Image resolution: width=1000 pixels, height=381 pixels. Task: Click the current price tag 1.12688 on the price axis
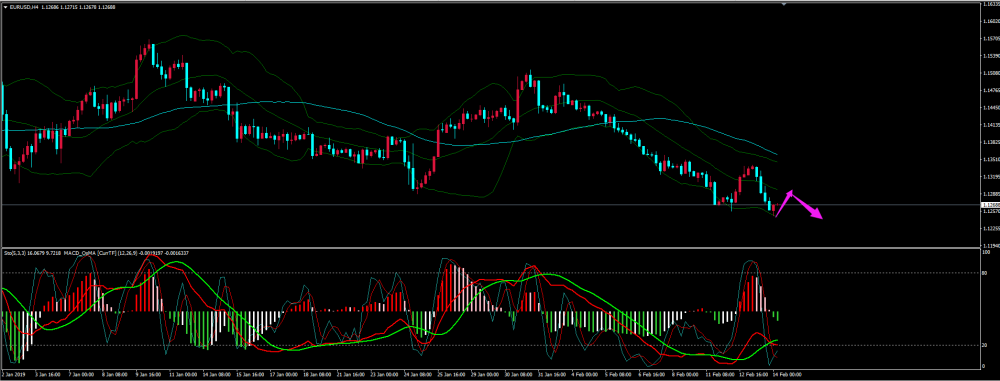point(990,205)
